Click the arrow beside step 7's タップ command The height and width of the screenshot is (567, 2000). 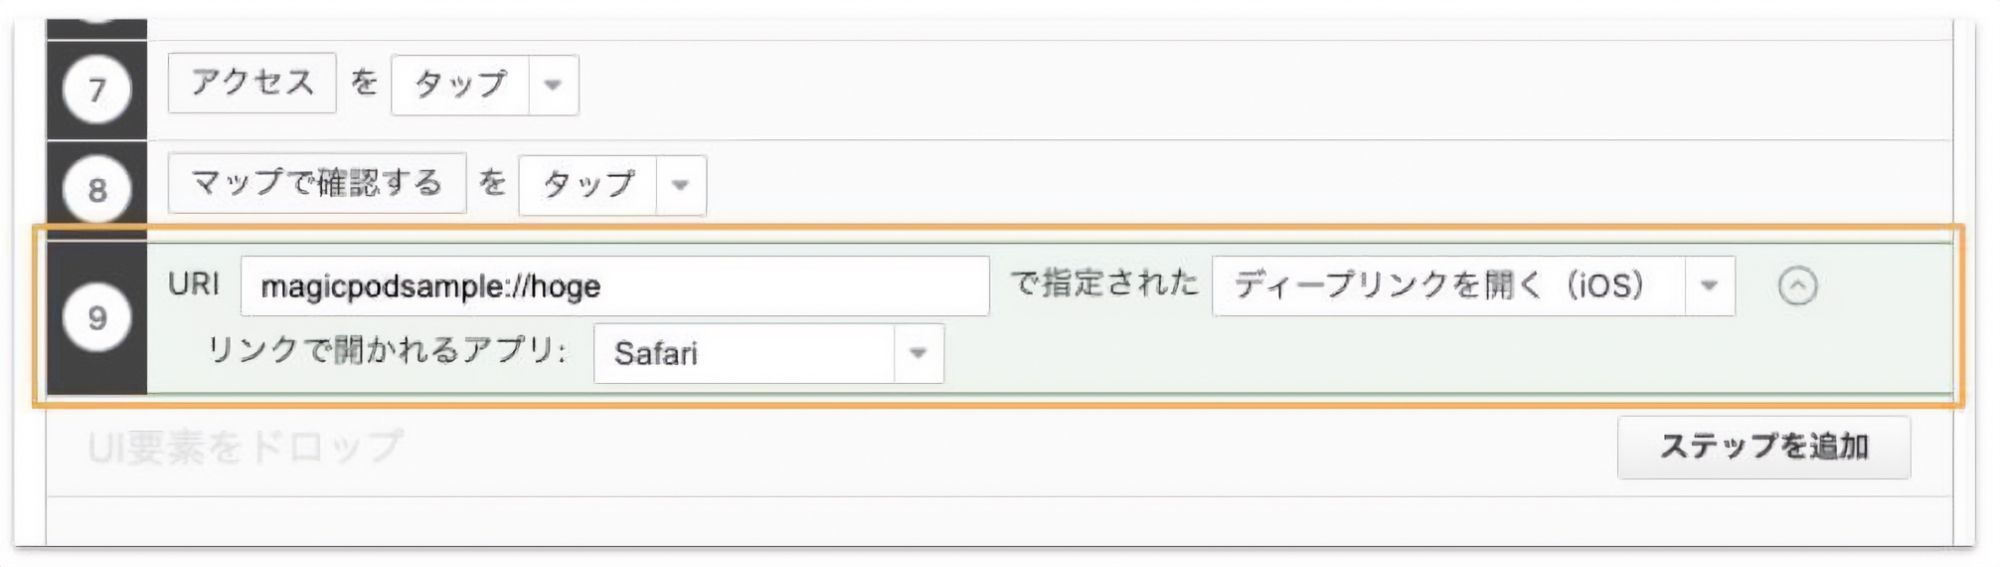(x=552, y=85)
